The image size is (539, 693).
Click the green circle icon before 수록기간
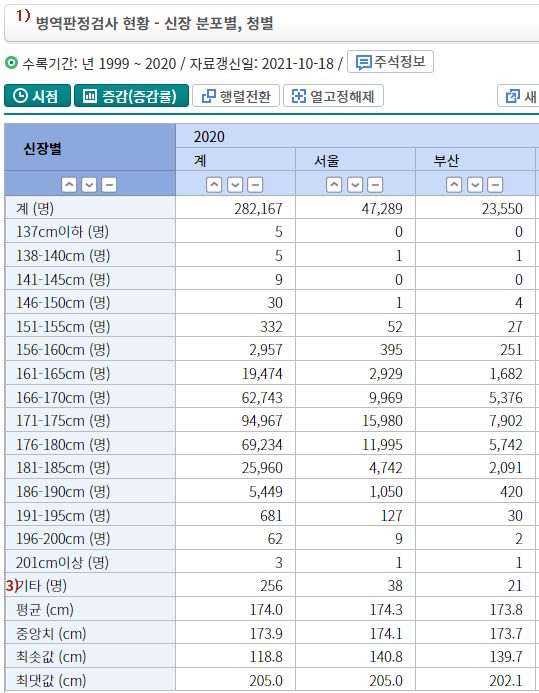[x=11, y=63]
